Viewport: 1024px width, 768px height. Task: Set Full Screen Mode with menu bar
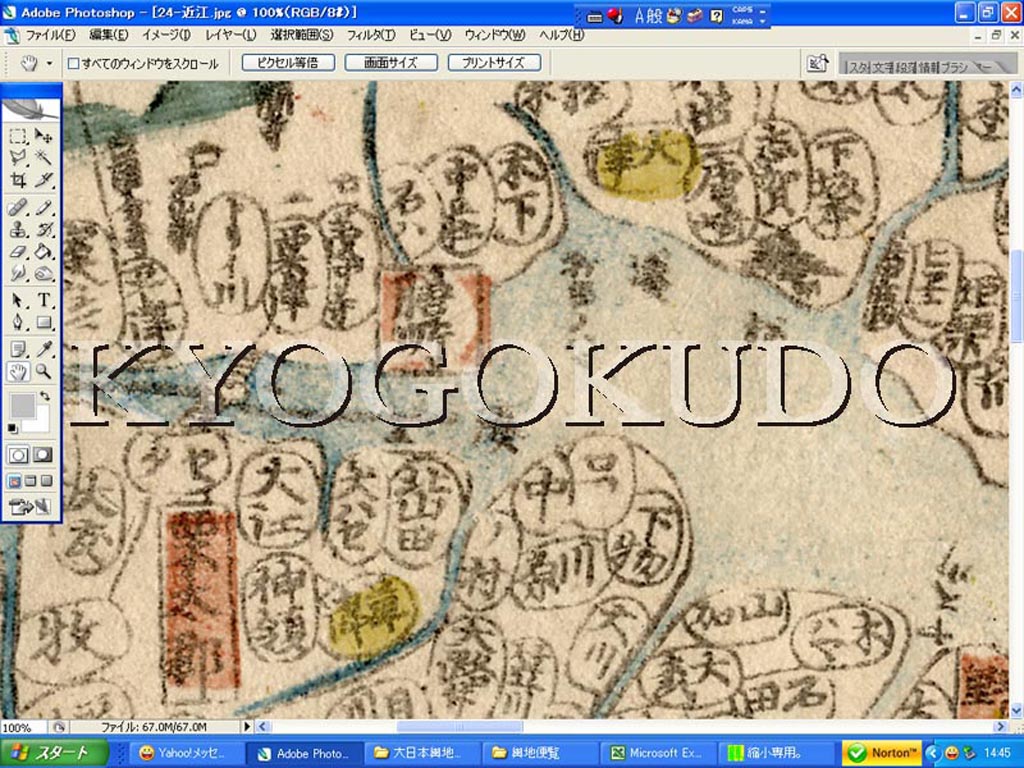(x=30, y=481)
